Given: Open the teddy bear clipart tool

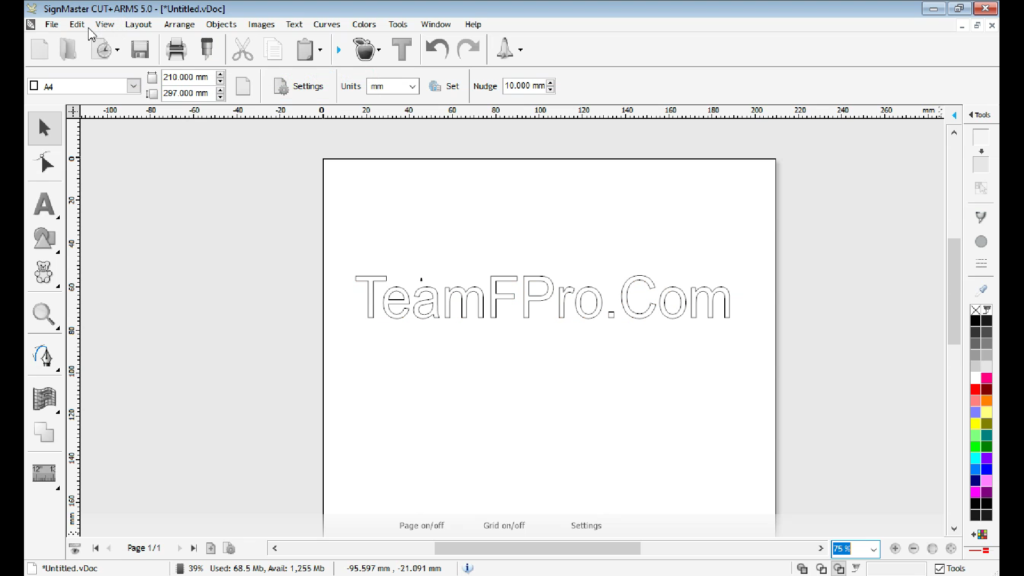Looking at the screenshot, I should 44,273.
